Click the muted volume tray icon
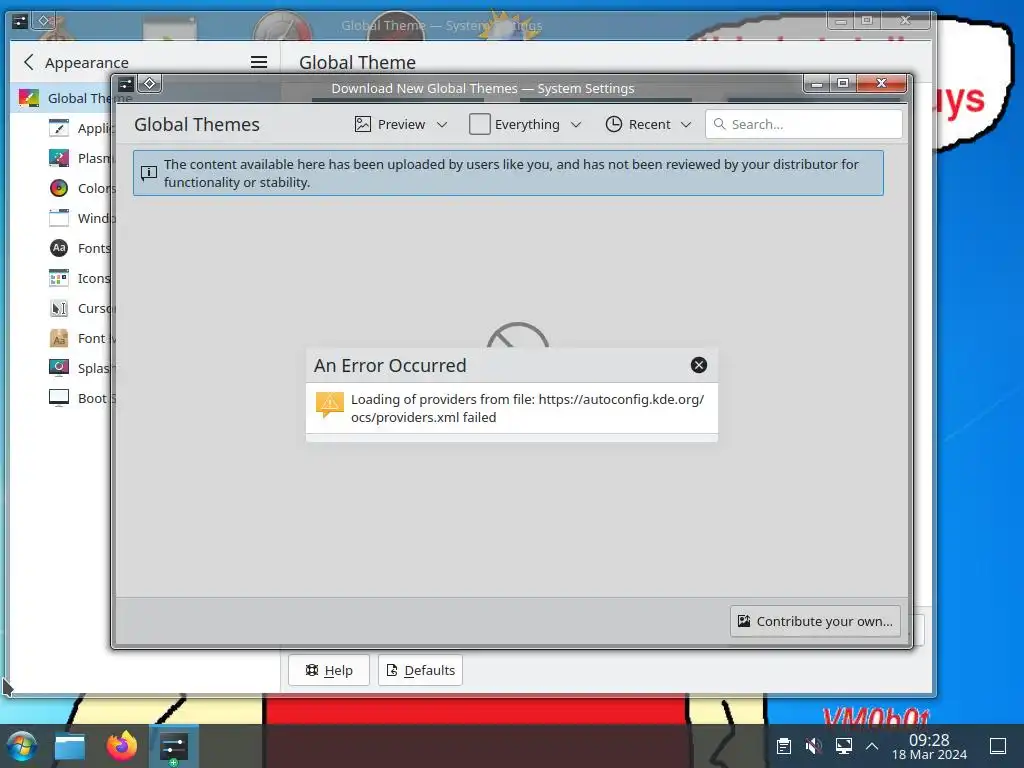Screen dimensions: 1024x768 coord(814,746)
